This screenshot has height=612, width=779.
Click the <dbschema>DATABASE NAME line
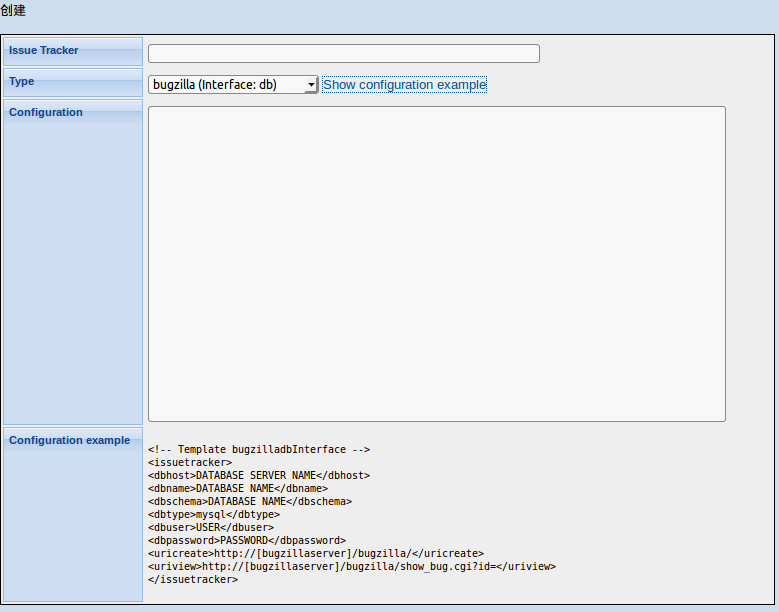click(250, 501)
